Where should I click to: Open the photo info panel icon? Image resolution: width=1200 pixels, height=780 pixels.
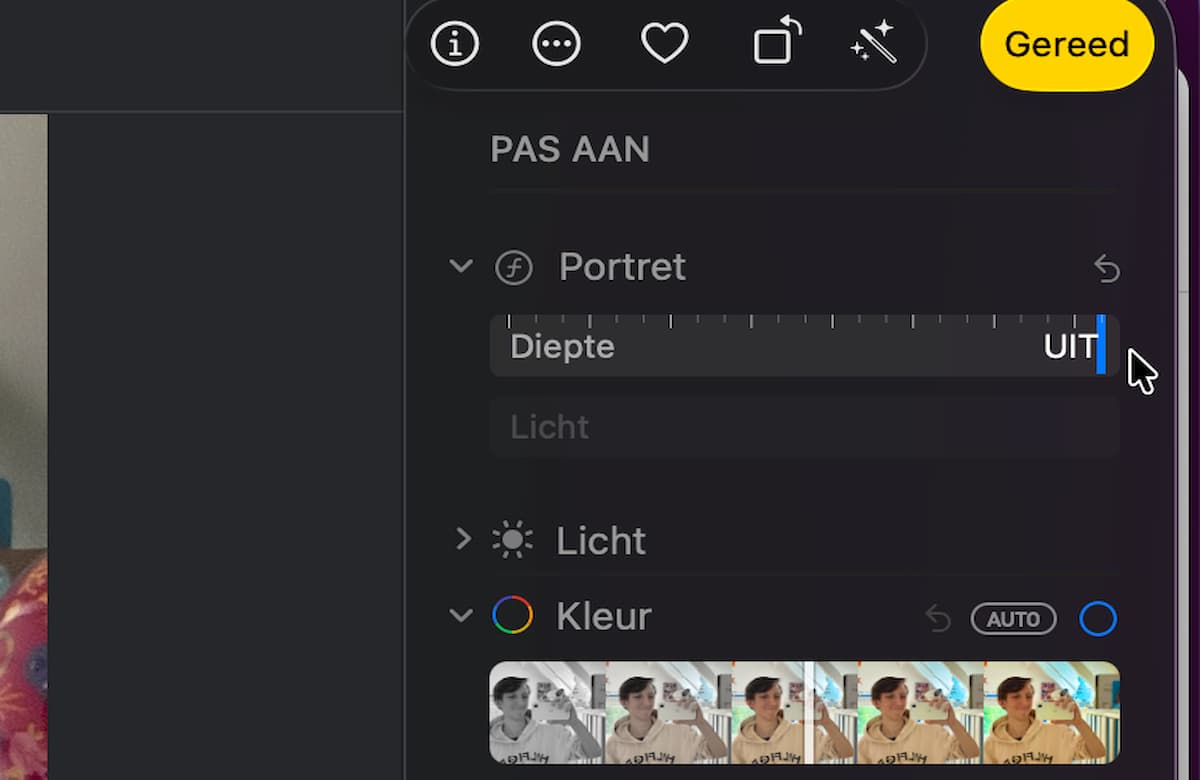[x=455, y=44]
